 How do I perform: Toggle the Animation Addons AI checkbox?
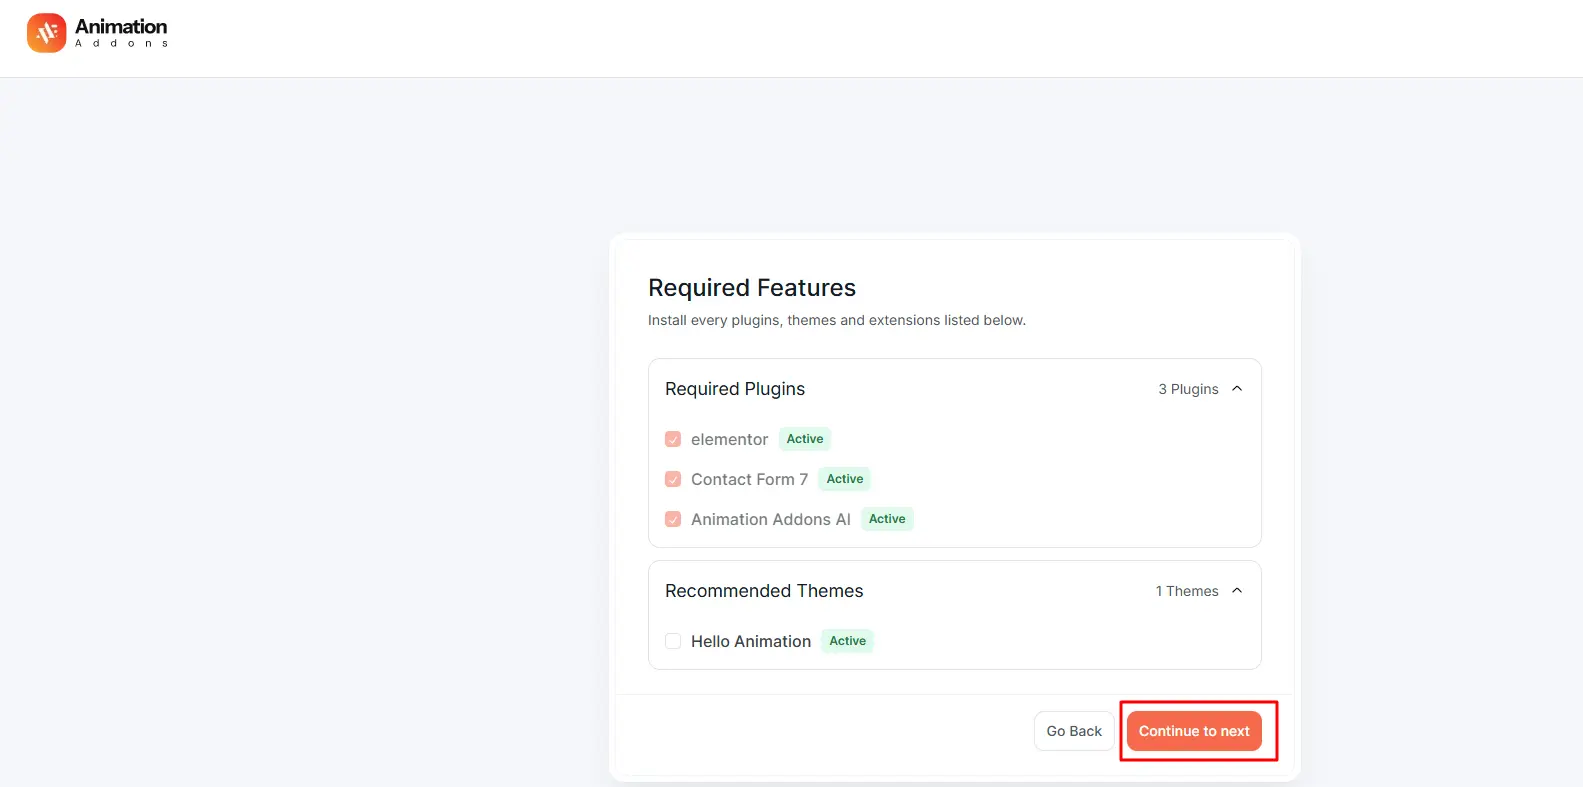[x=673, y=519]
